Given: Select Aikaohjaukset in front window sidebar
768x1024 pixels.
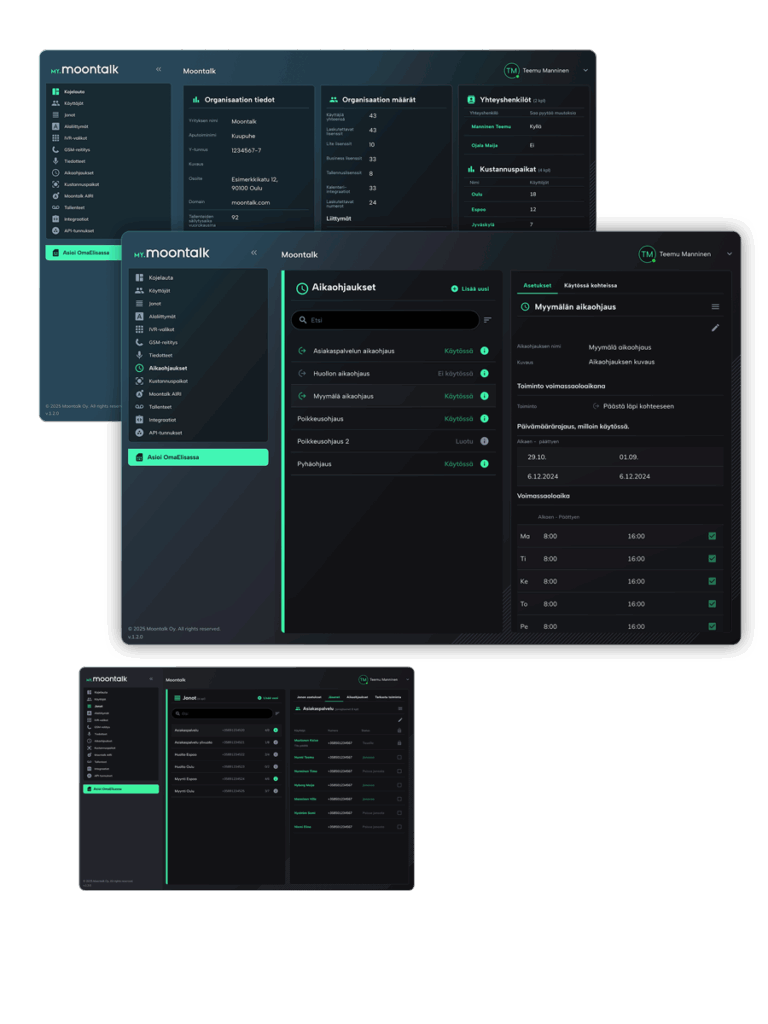Looking at the screenshot, I should 161,368.
